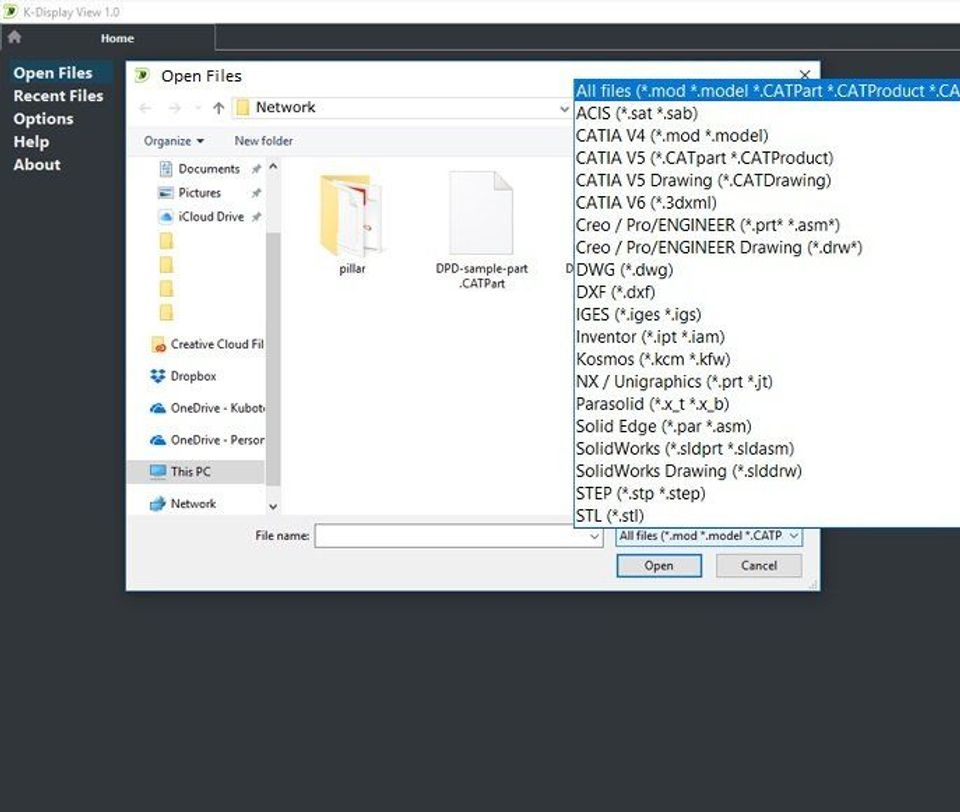This screenshot has width=960, height=812.
Task: Choose CATIA V4 (*.mod *.model) filter
Action: point(767,136)
